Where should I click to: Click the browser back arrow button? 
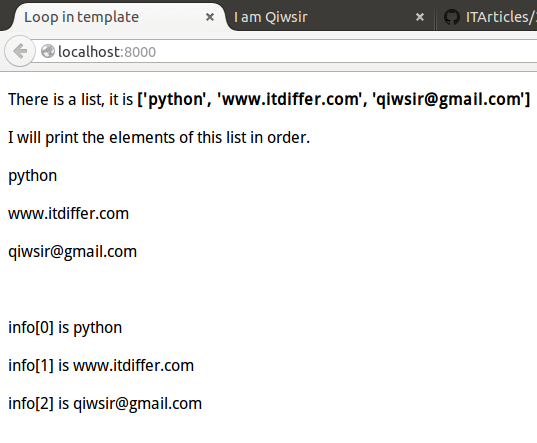(x=20, y=51)
